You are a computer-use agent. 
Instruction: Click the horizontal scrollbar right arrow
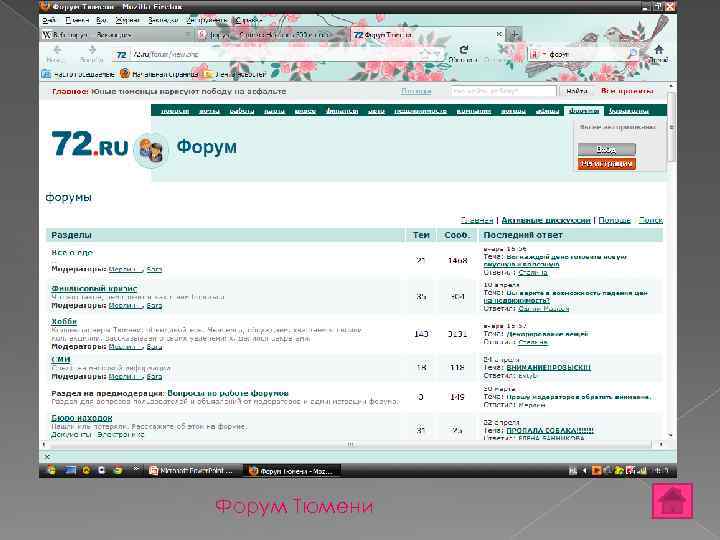coord(661,444)
